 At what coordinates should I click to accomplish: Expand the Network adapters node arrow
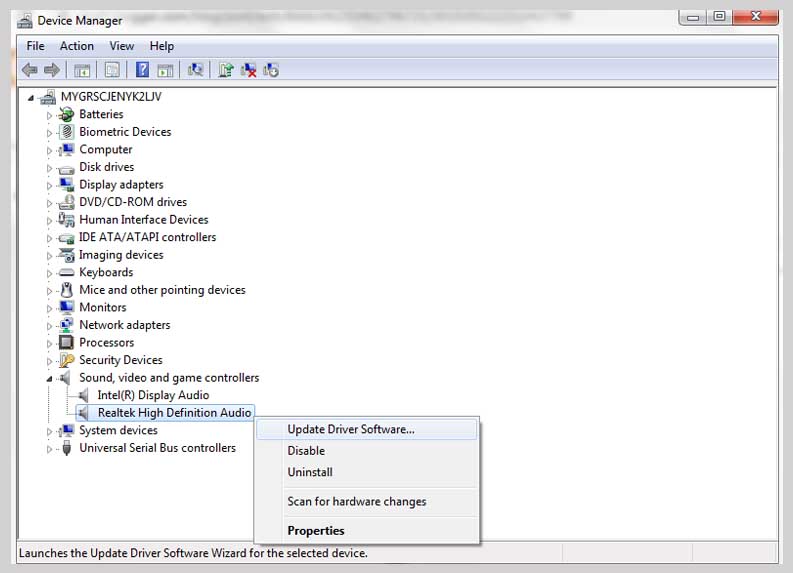49,326
